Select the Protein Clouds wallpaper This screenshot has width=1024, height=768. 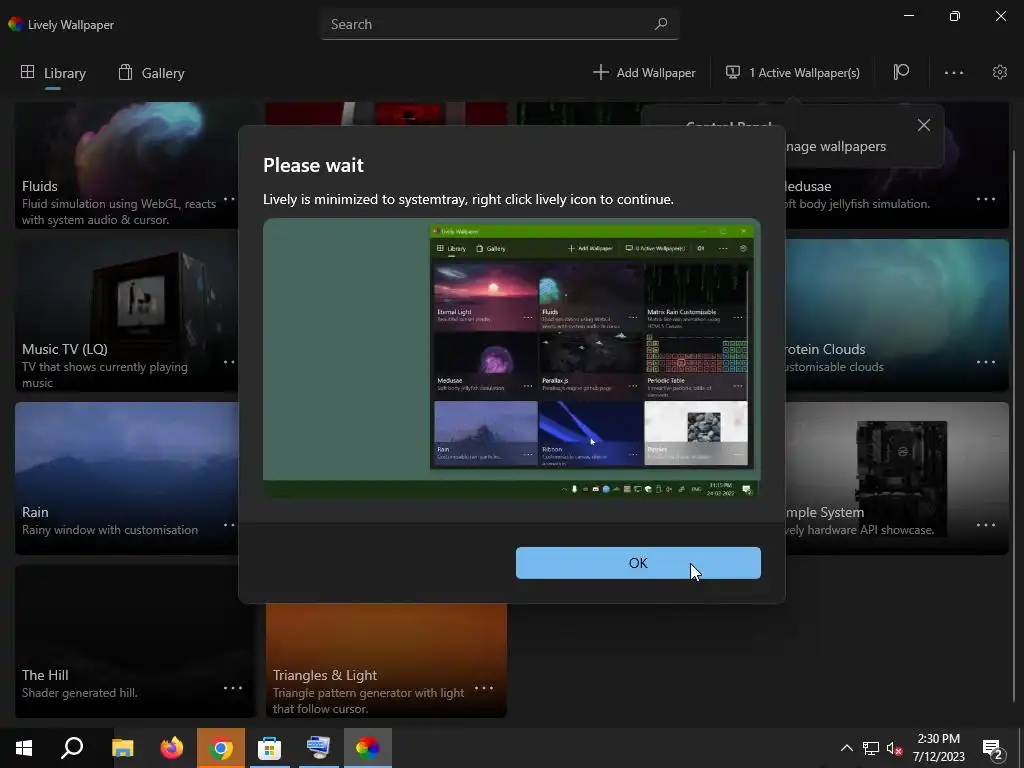897,315
